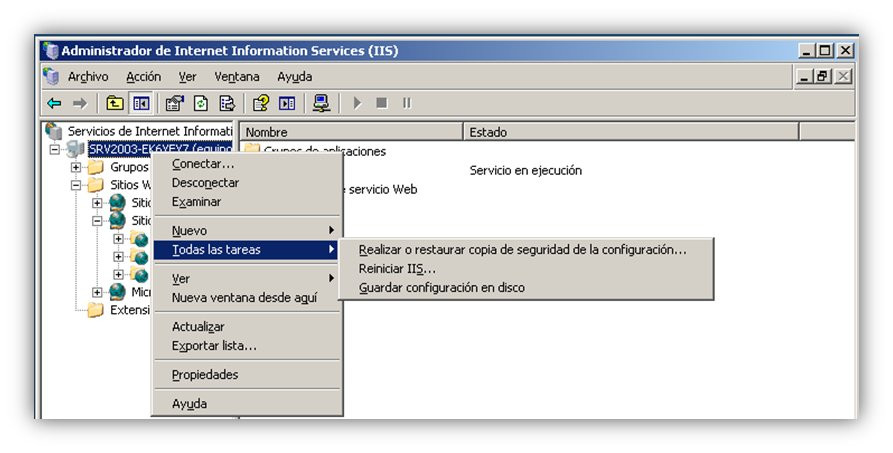Screen dimensions: 893x453
Task: Choose Conectar... from the context menu
Action: pos(248,164)
